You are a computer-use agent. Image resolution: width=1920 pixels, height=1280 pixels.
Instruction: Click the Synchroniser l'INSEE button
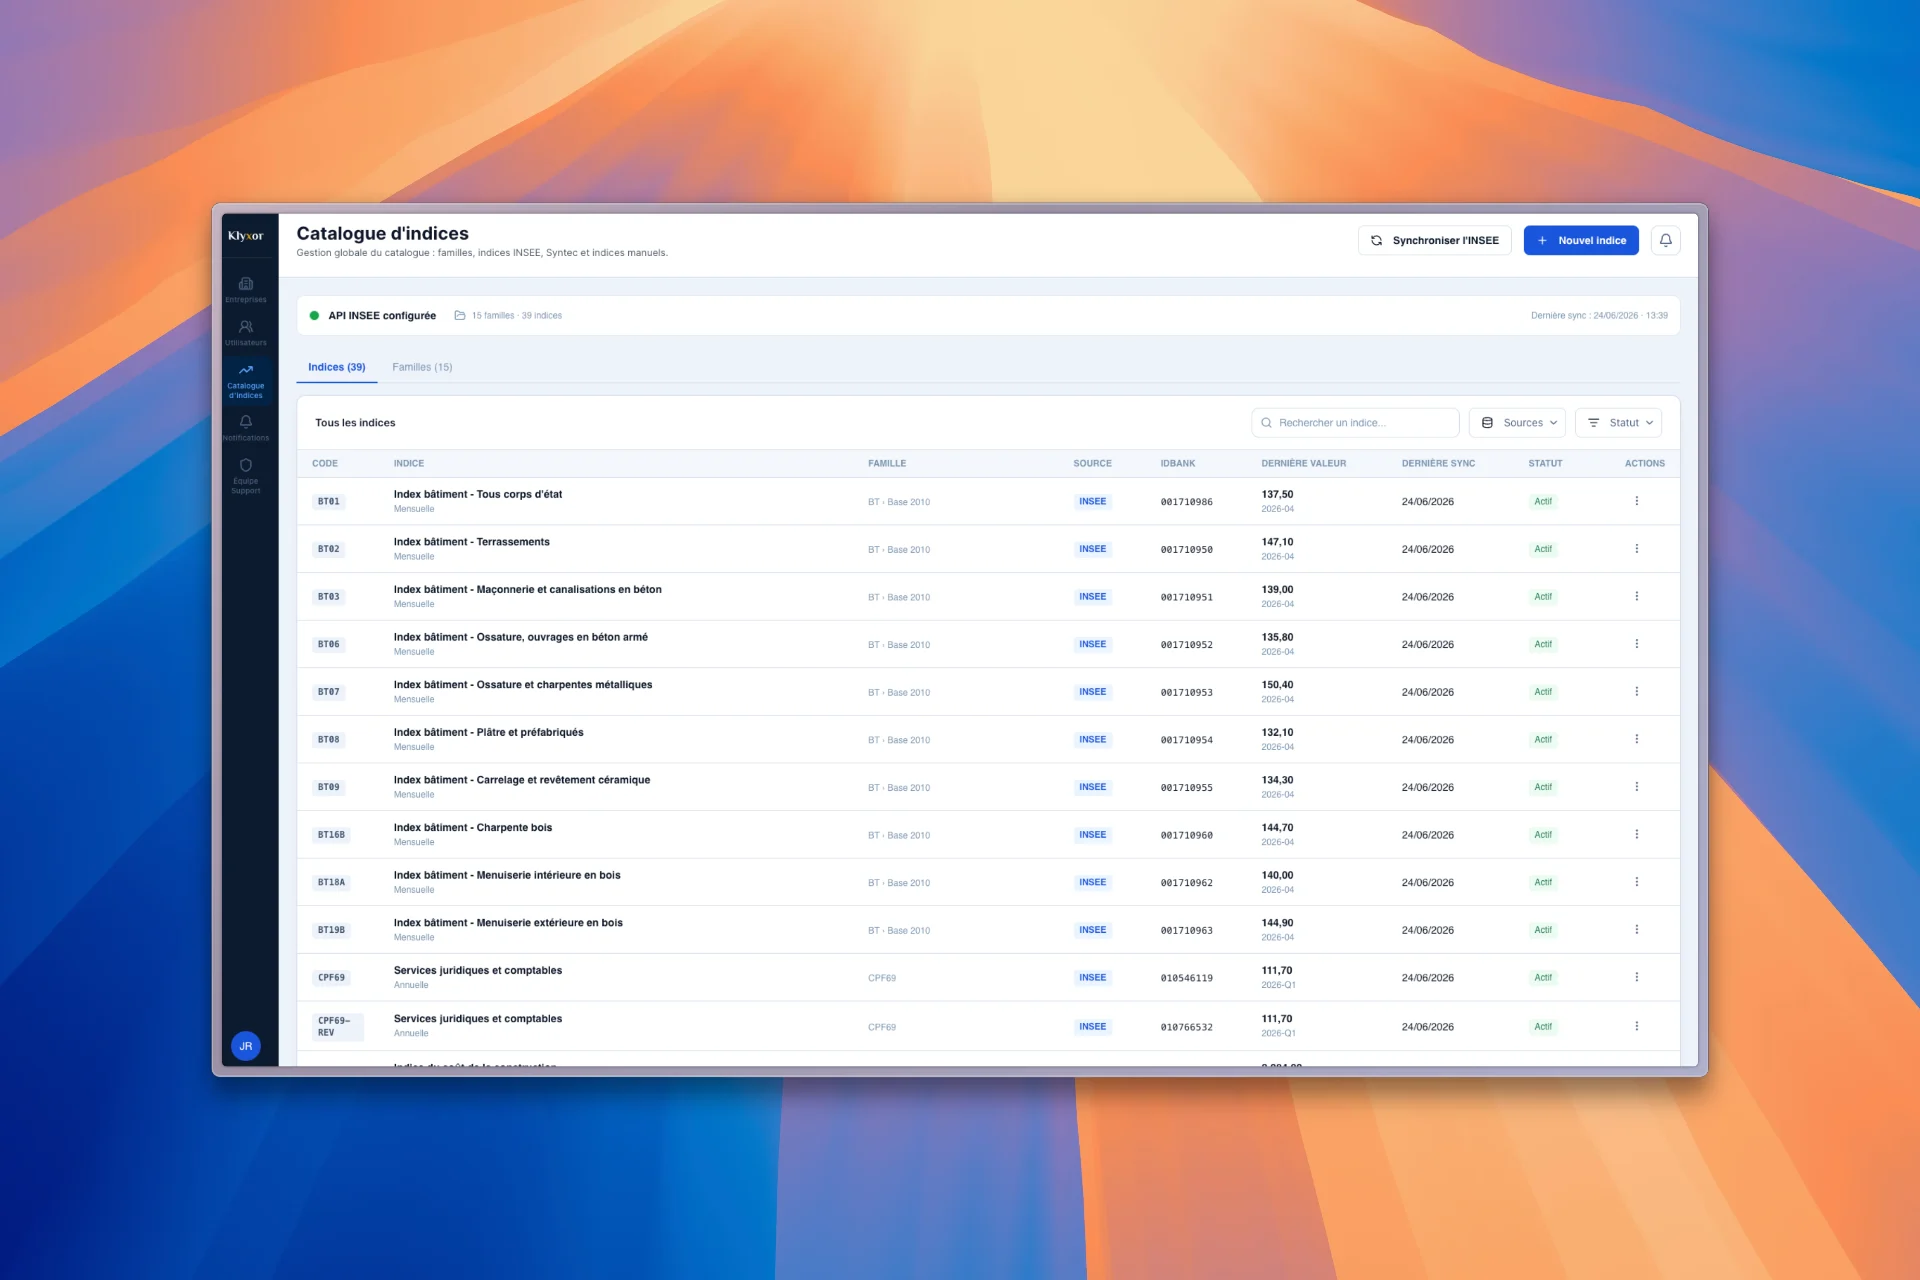pyautogui.click(x=1435, y=240)
